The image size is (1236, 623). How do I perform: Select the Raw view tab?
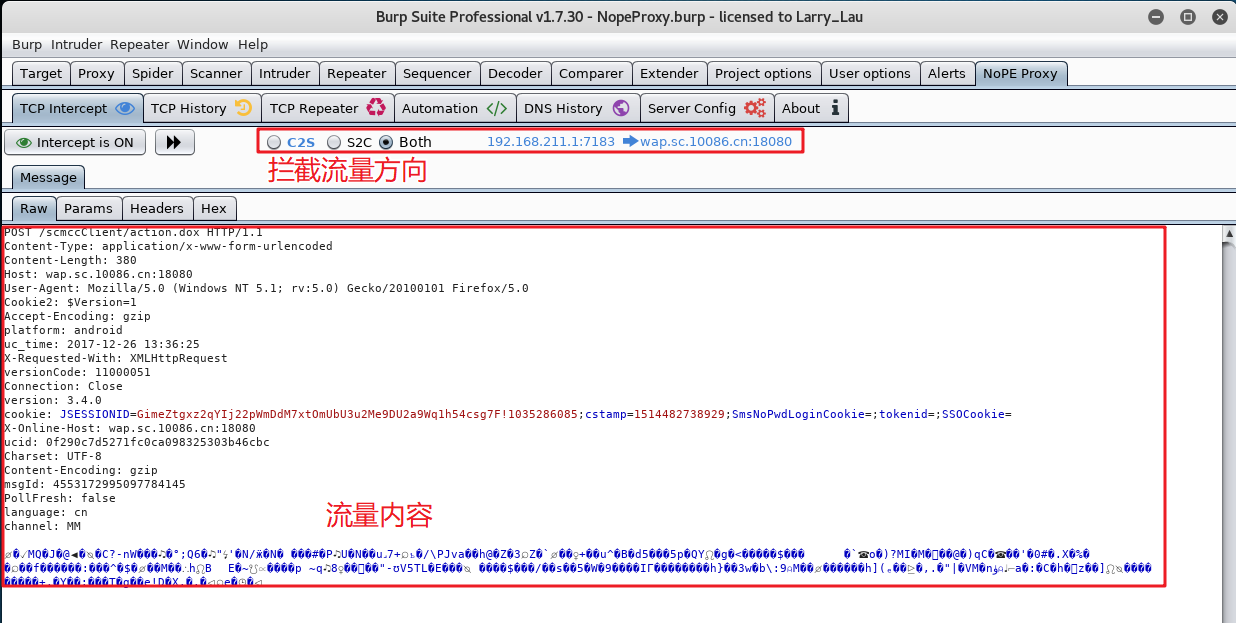[x=34, y=208]
